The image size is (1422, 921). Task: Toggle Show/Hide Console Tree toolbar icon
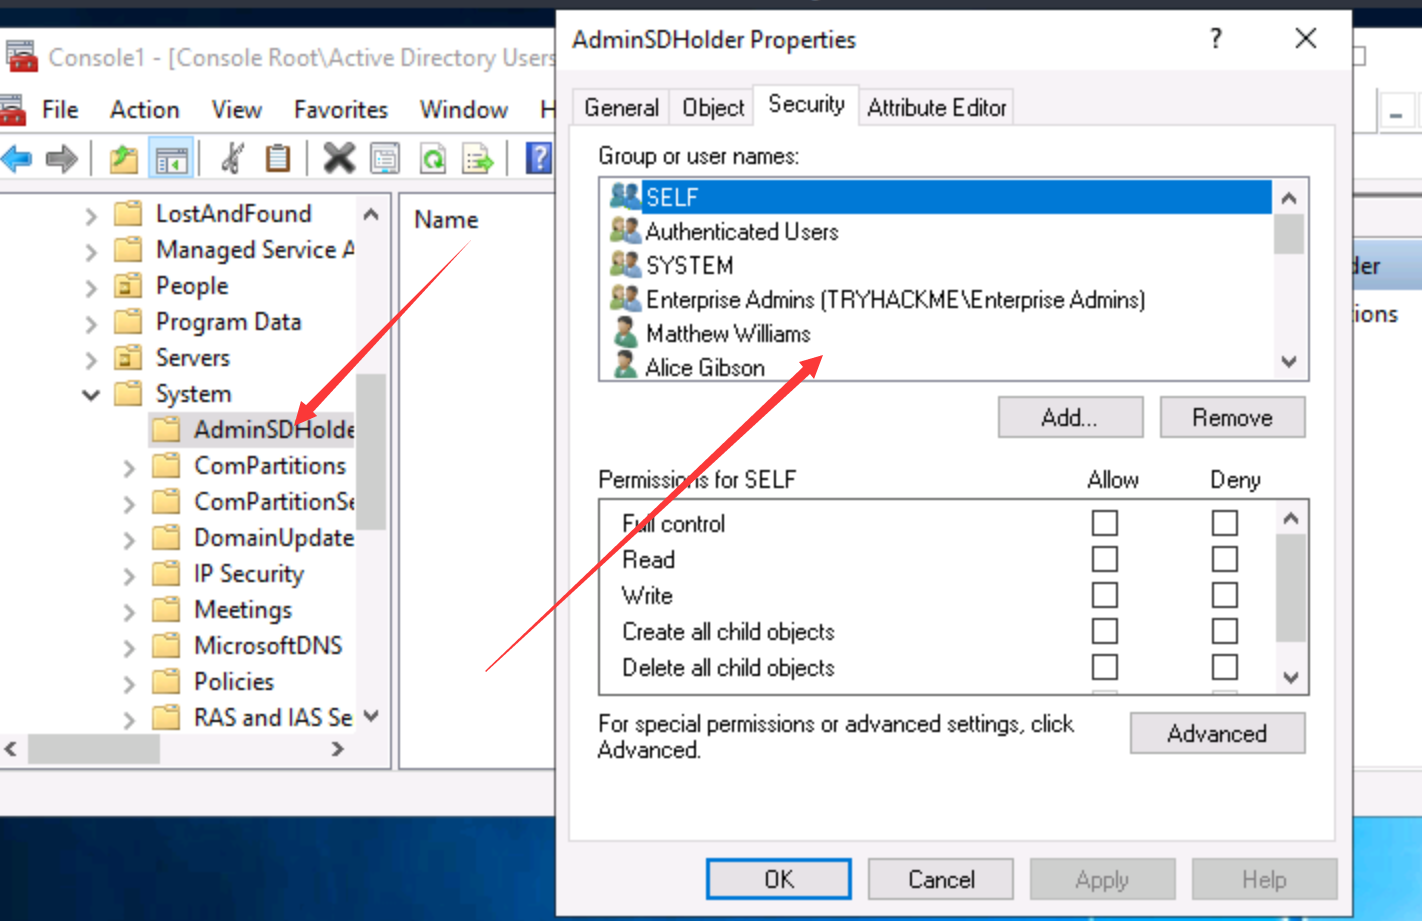tap(171, 158)
